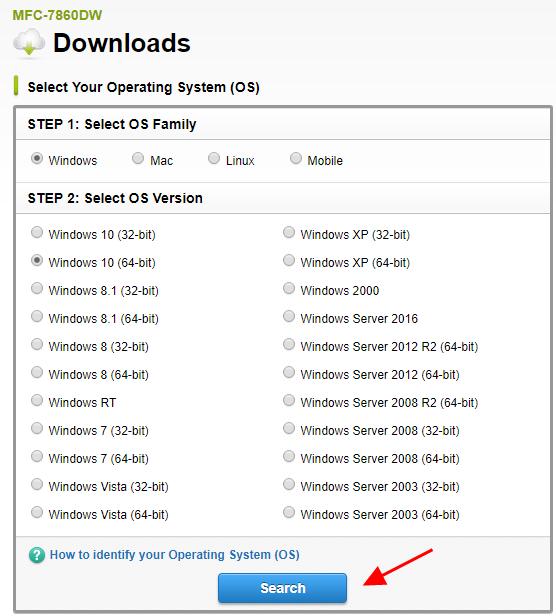Open How to identify your Operating System link
The height and width of the screenshot is (616, 556).
174,555
